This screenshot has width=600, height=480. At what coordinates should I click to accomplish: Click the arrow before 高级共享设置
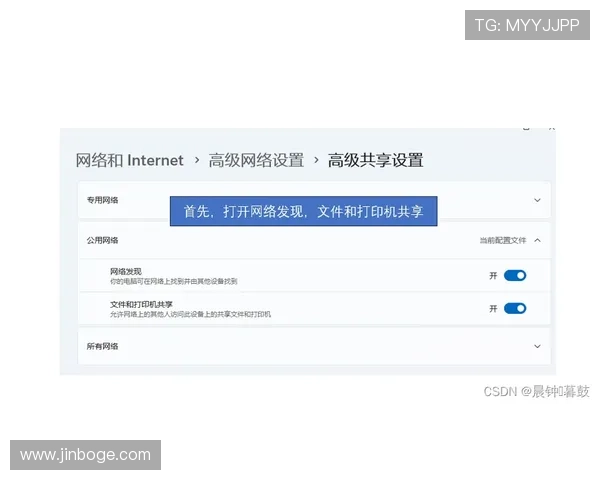[316, 160]
